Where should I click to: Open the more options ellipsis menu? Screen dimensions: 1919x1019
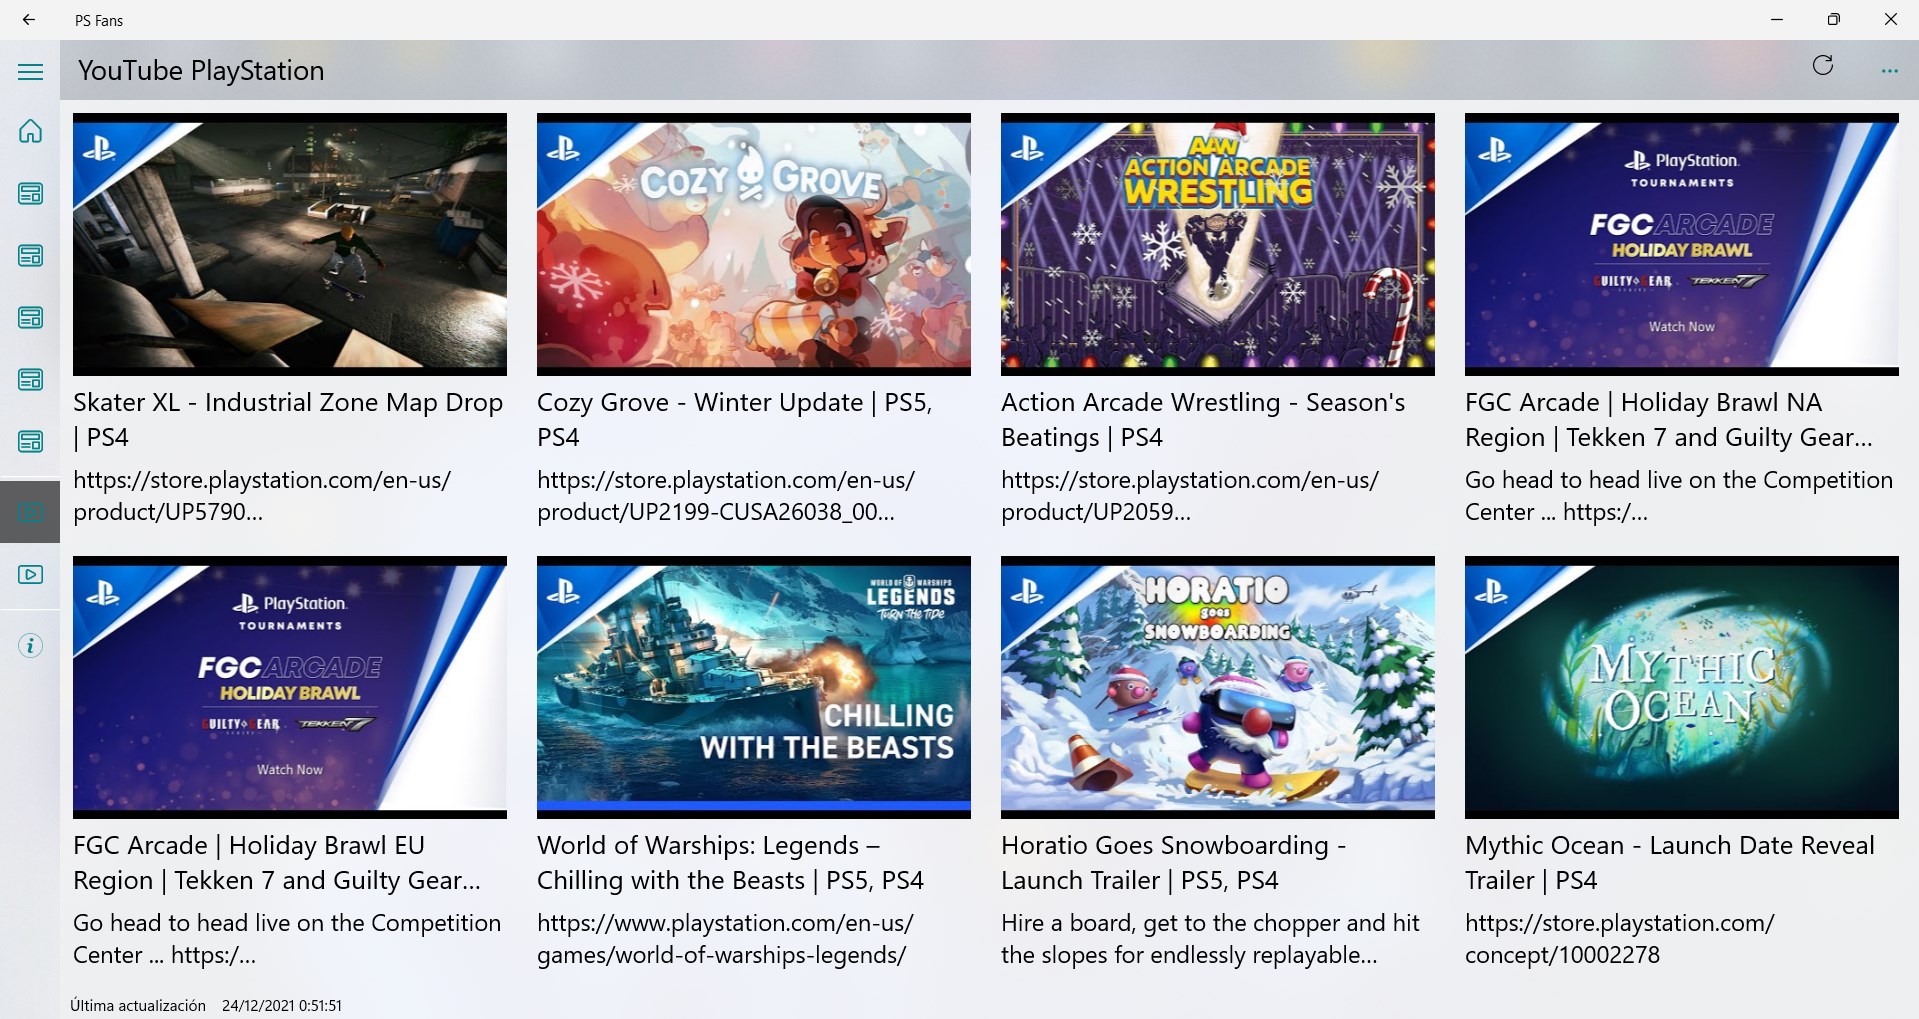[1889, 71]
